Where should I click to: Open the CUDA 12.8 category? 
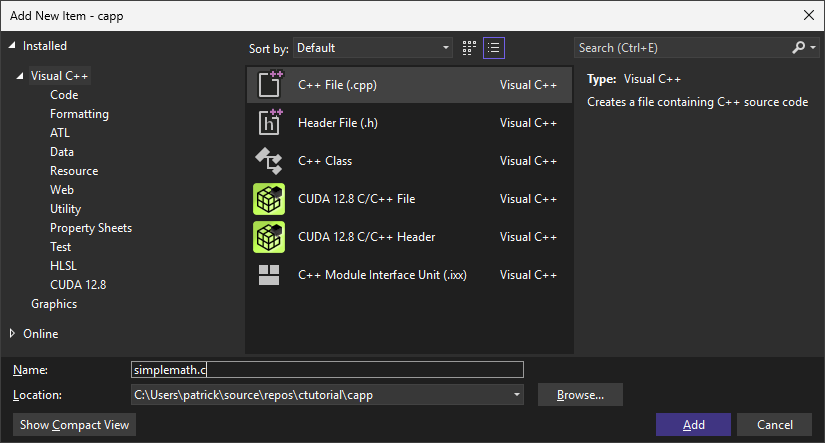click(x=78, y=285)
